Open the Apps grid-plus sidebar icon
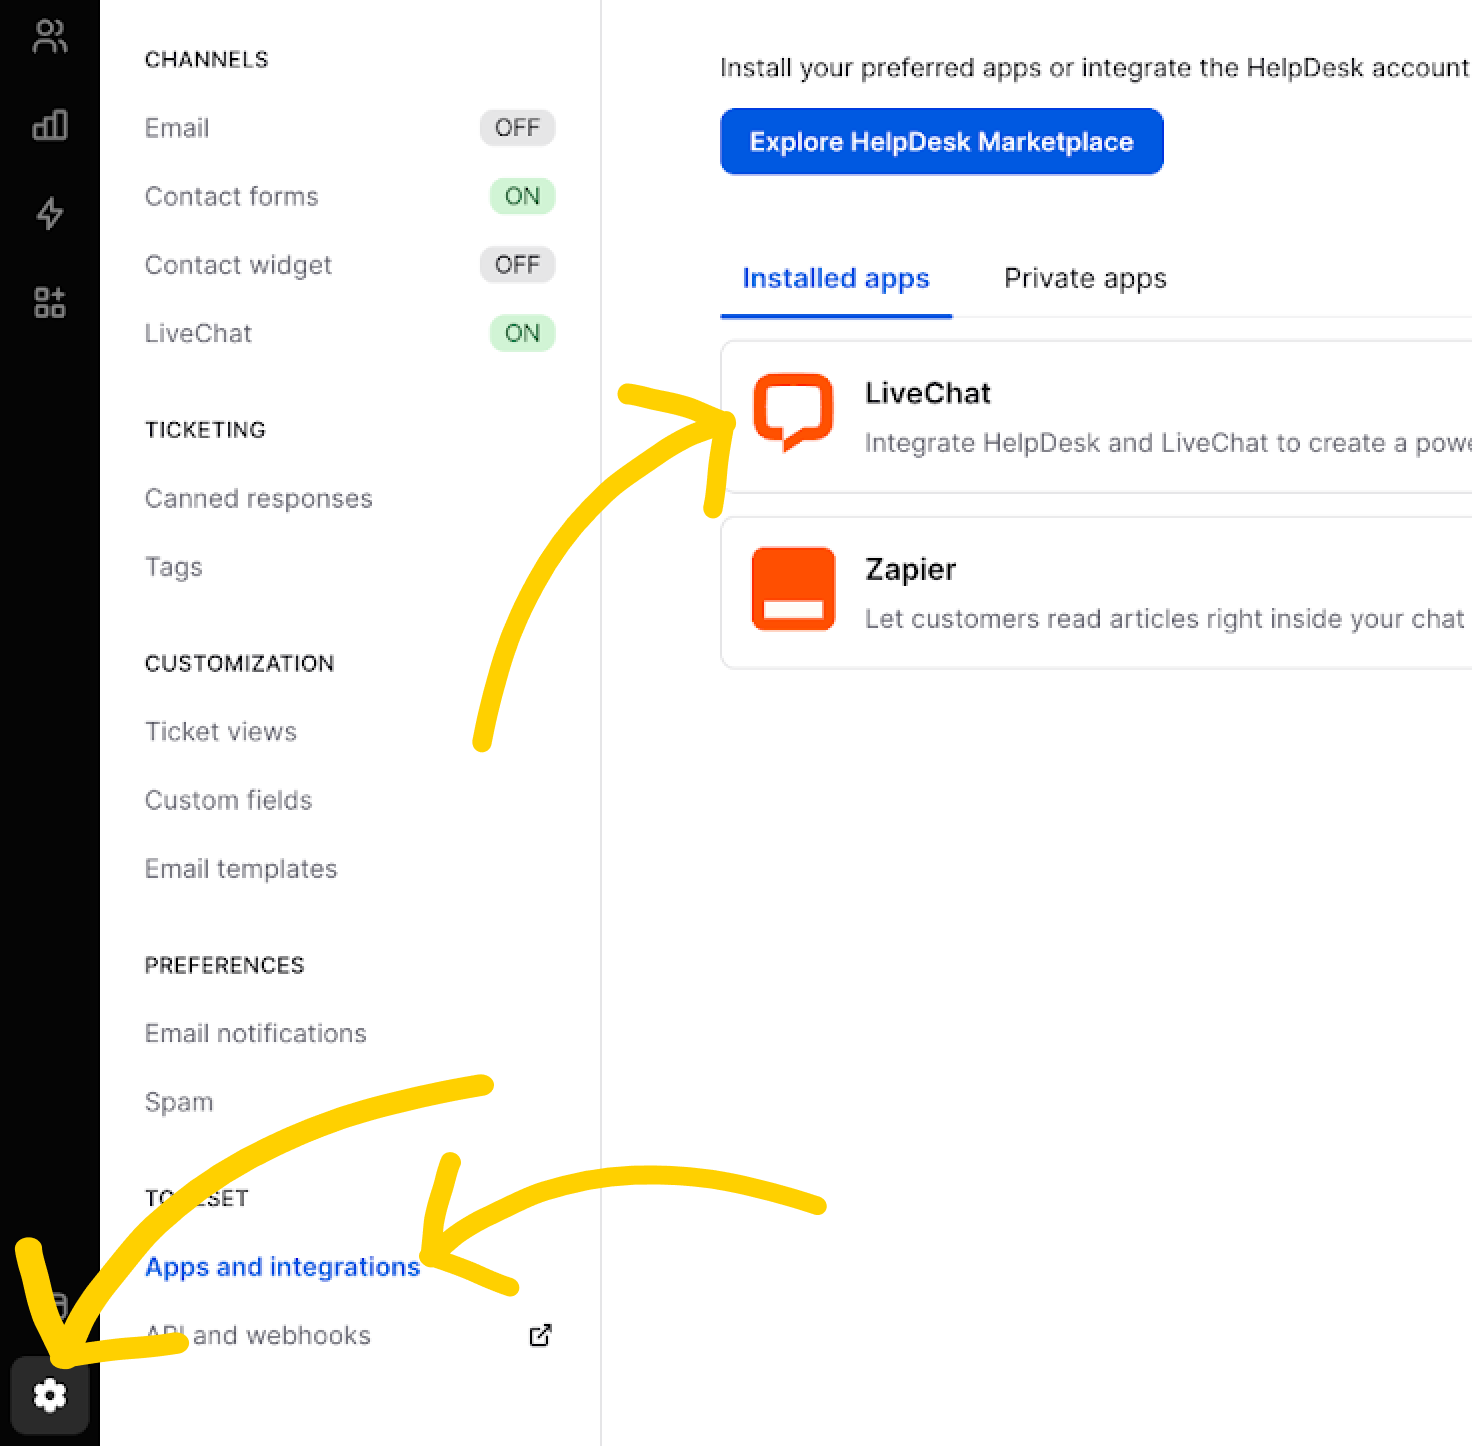1472x1446 pixels. [49, 302]
